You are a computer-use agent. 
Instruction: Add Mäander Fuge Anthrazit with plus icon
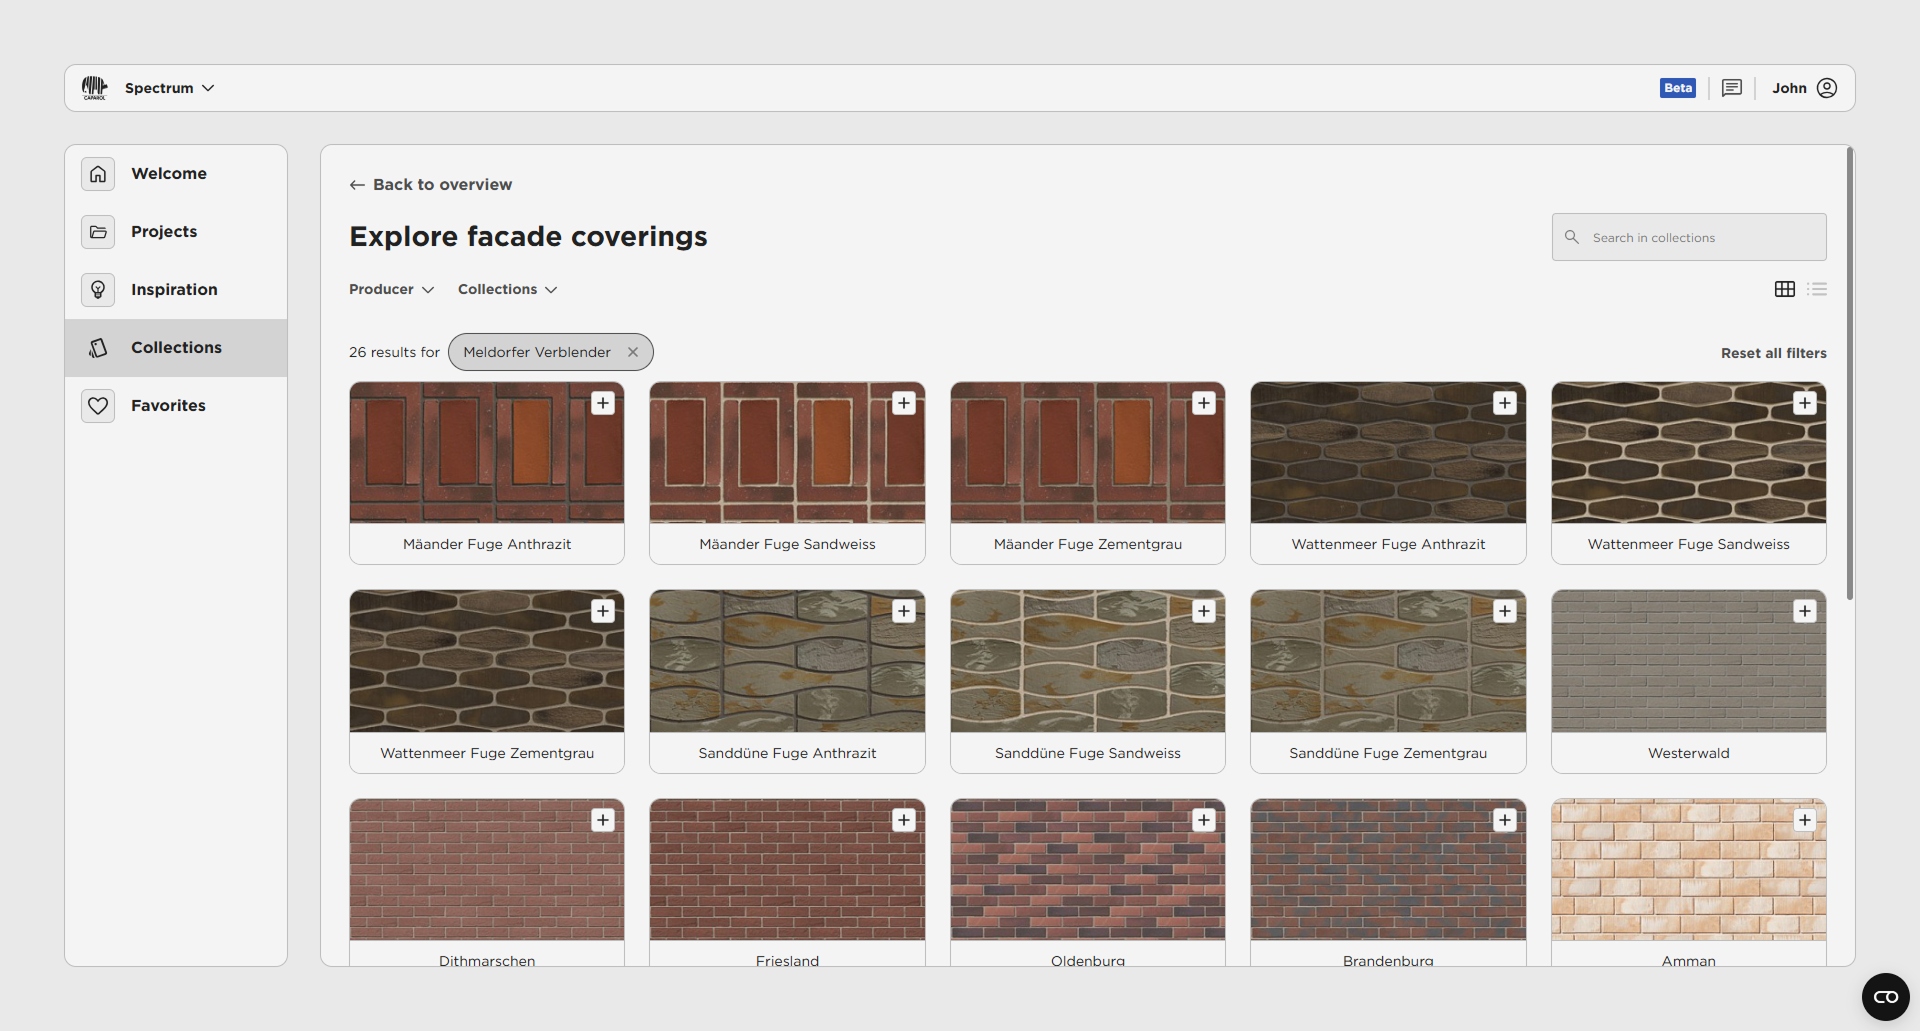click(x=603, y=403)
